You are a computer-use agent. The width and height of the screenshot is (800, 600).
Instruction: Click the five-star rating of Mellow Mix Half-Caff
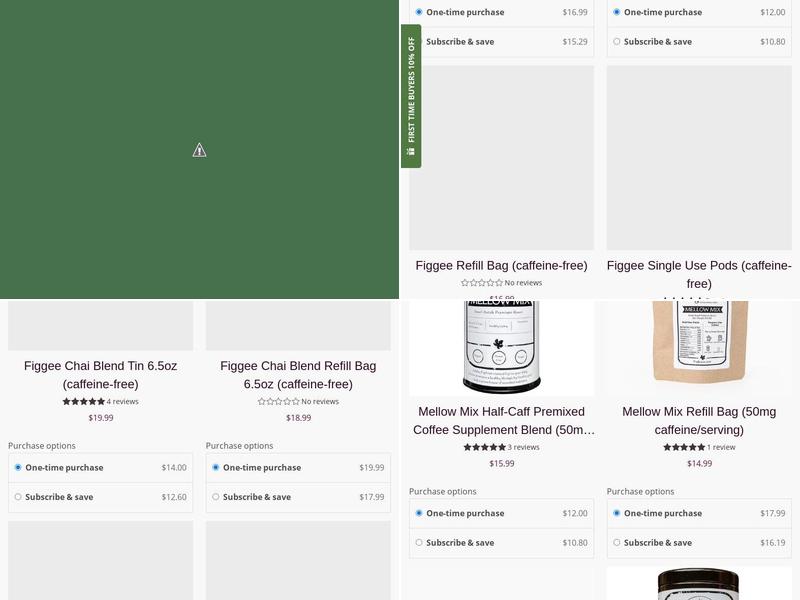tap(485, 447)
